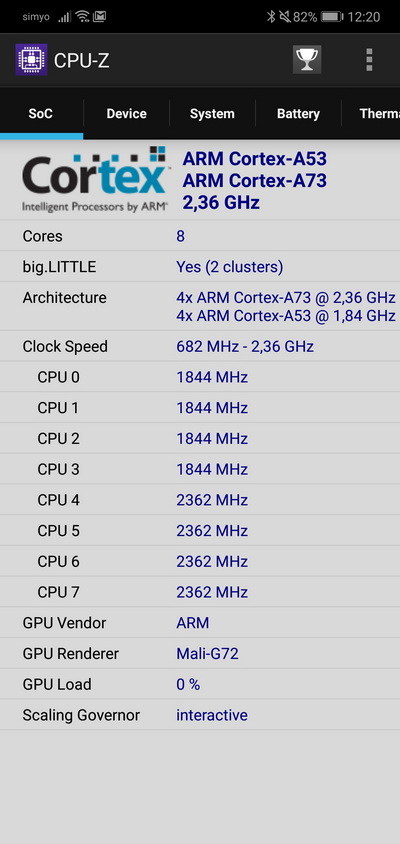Tap the Clock Speed row
400x844 pixels.
[200, 346]
